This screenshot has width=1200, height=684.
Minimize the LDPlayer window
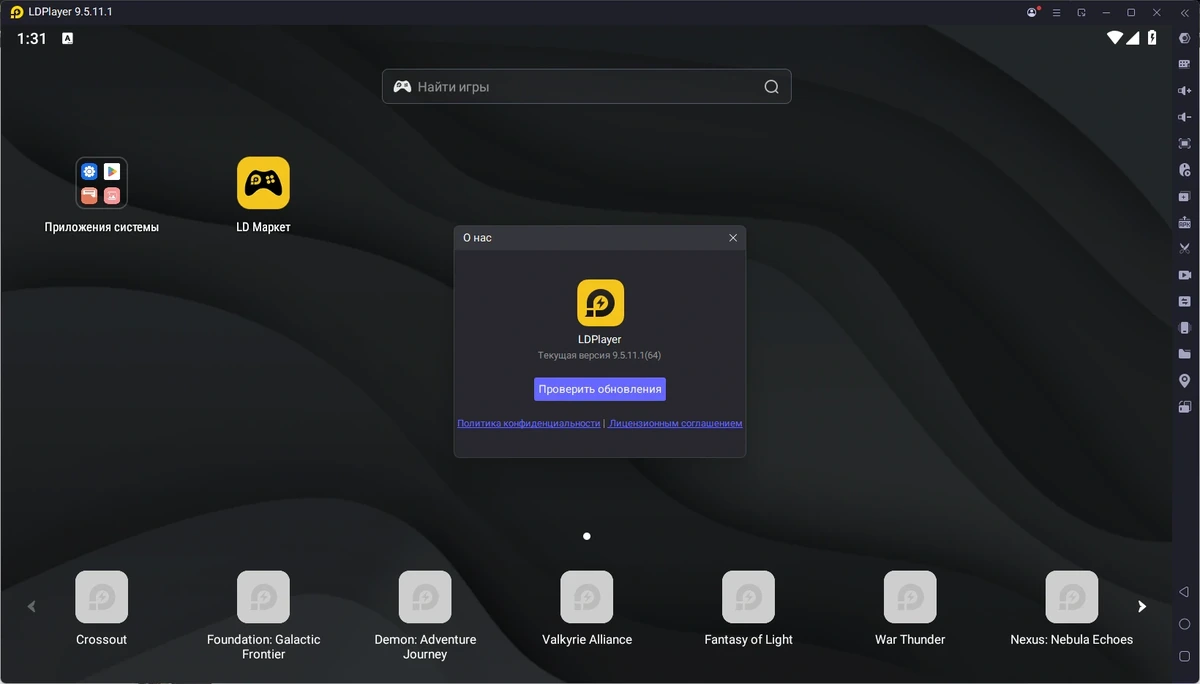1107,12
